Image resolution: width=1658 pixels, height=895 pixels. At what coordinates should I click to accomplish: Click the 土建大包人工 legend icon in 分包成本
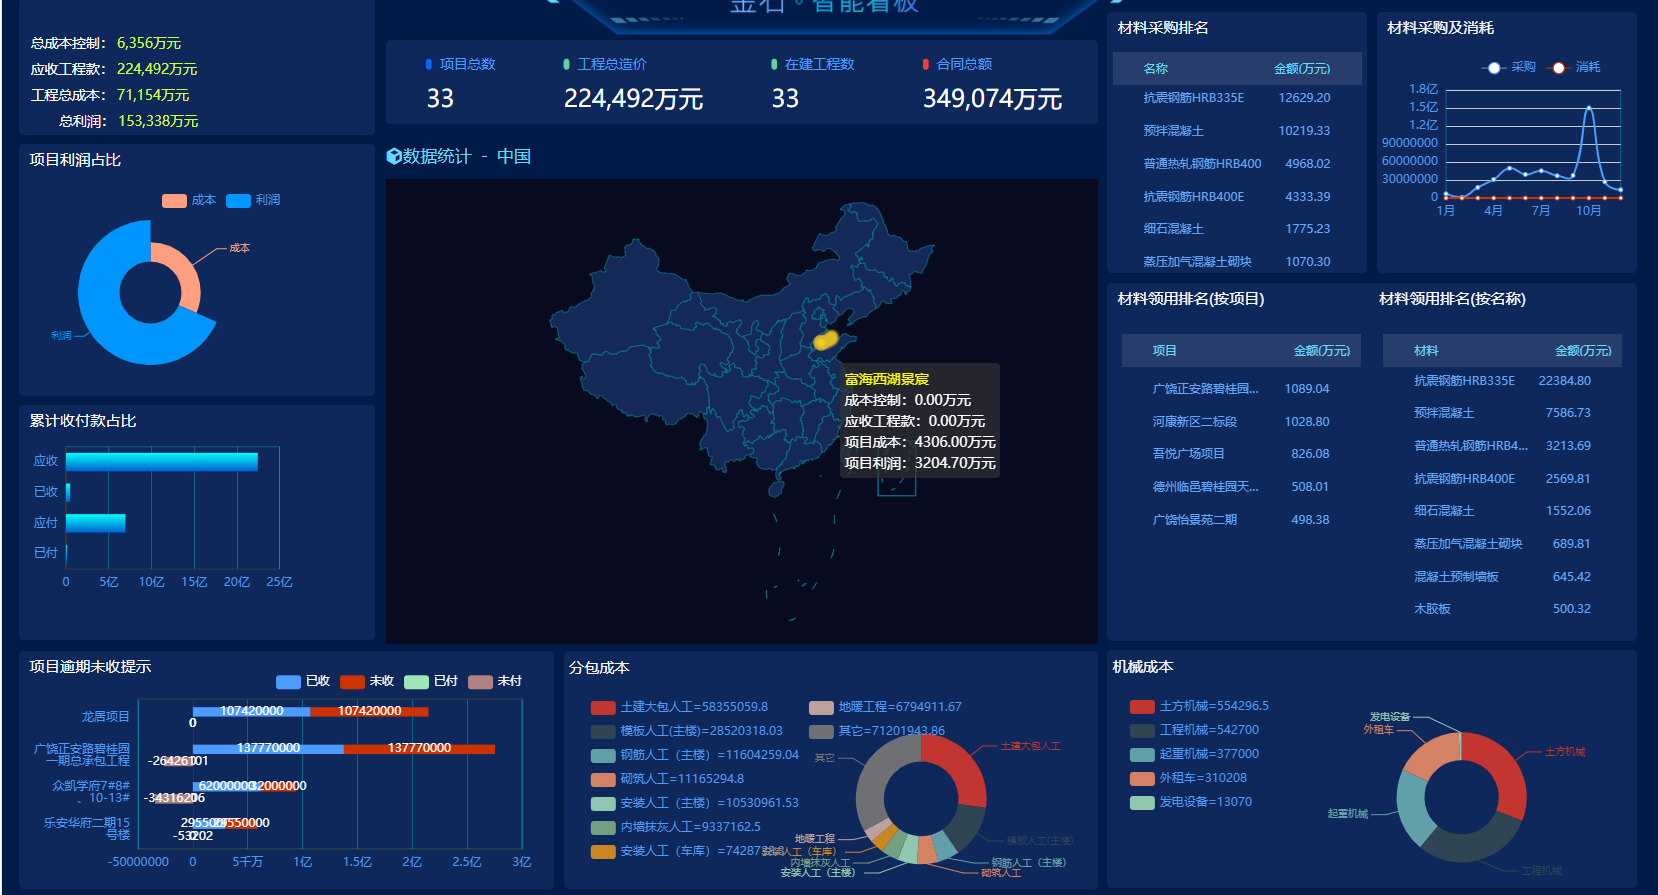(x=603, y=707)
